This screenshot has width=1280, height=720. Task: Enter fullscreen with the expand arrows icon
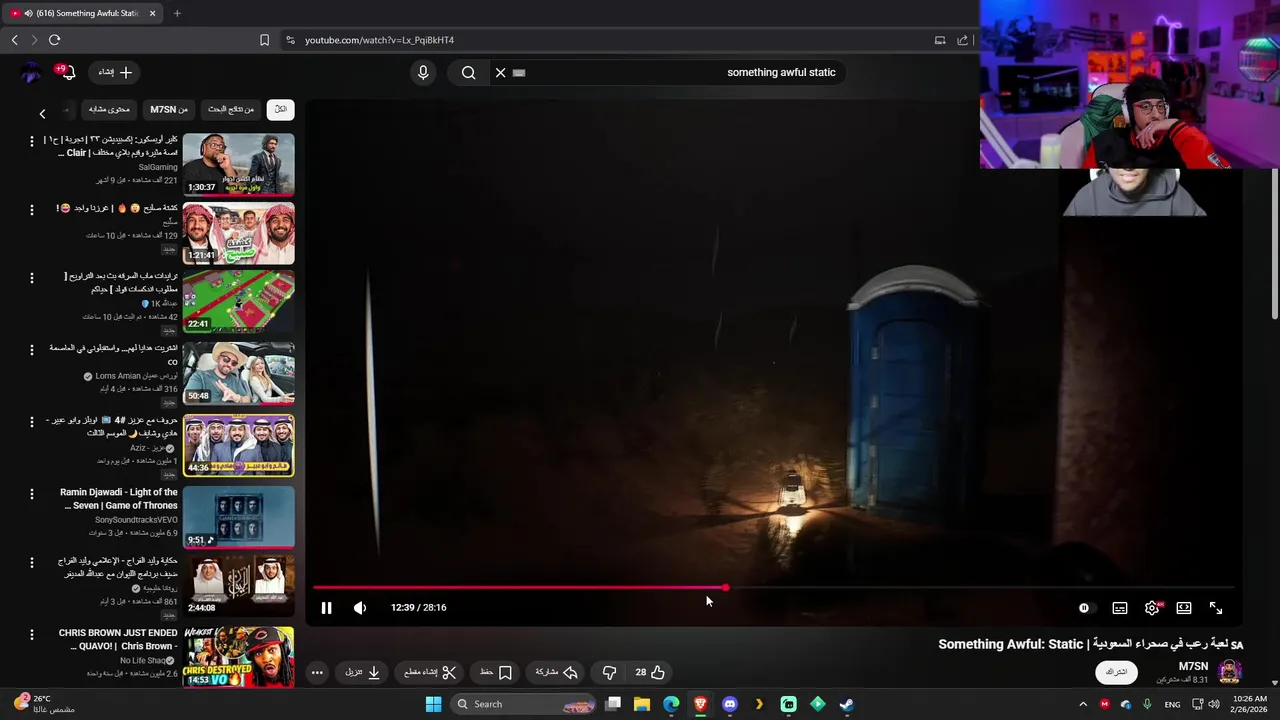(x=1216, y=608)
